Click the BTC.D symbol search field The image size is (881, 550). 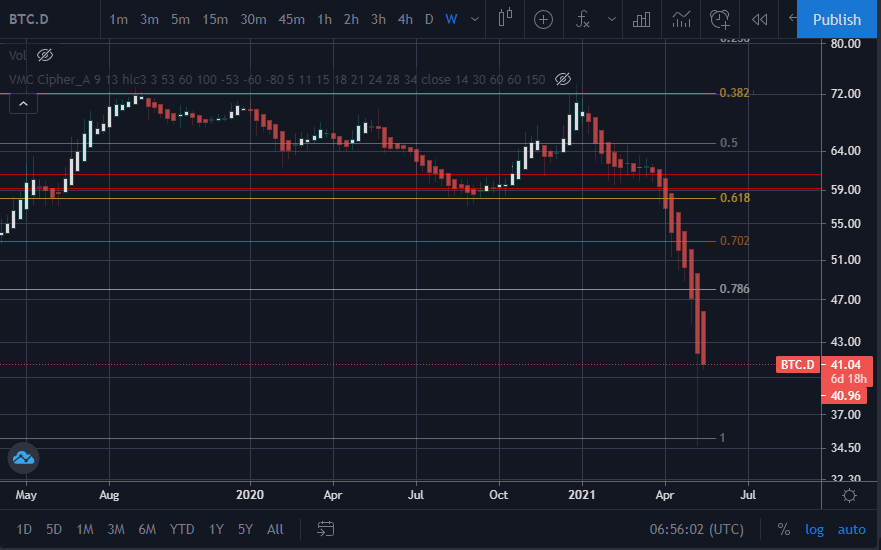29,19
